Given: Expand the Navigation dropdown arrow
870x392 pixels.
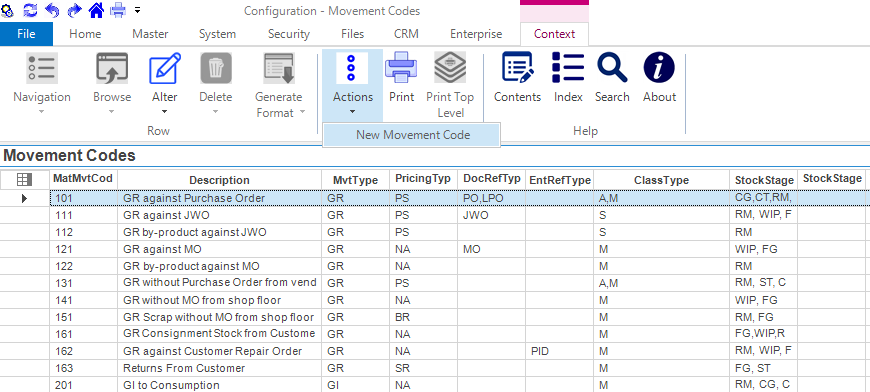Looking at the screenshot, I should [42, 112].
